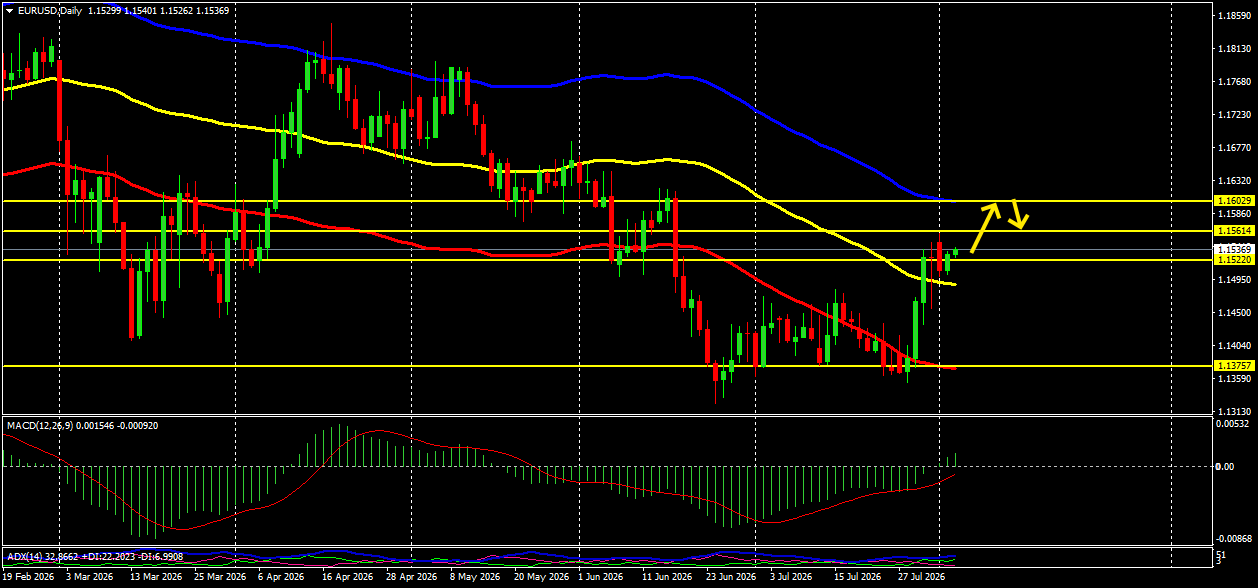
Task: Click the 1.14500 price axis value
Action: click(x=1235, y=313)
